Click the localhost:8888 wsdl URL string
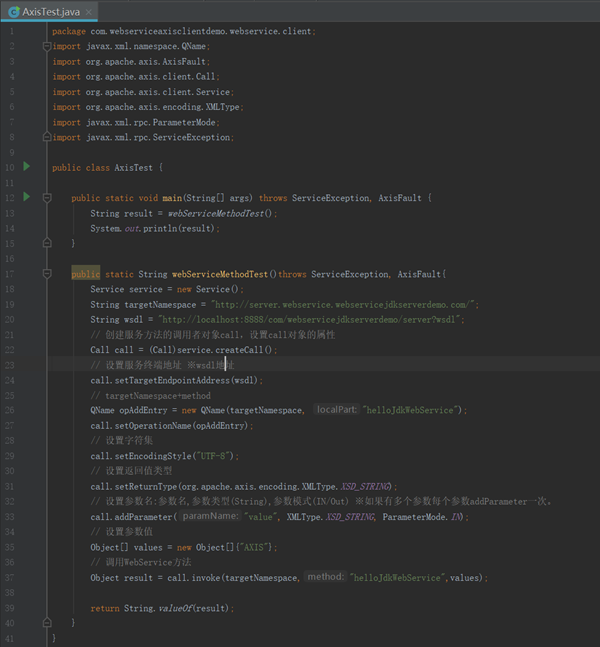Screen dimensions: 600x647 point(309,320)
